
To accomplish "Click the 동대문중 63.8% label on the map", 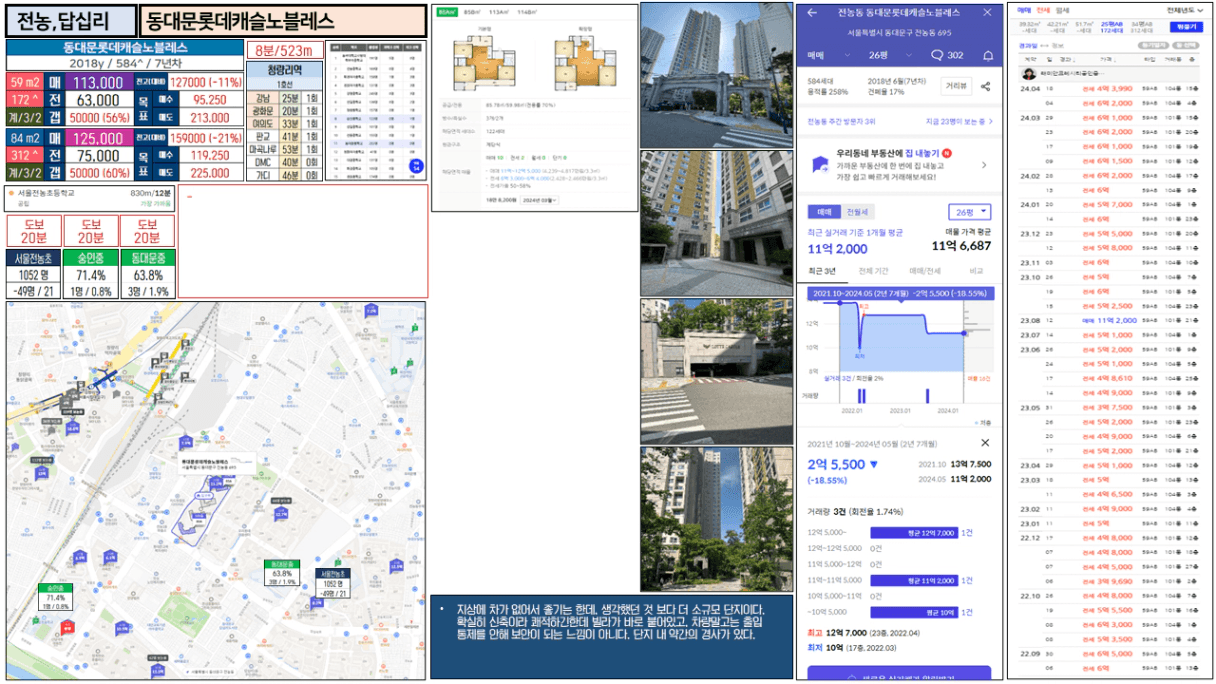I will (283, 573).
